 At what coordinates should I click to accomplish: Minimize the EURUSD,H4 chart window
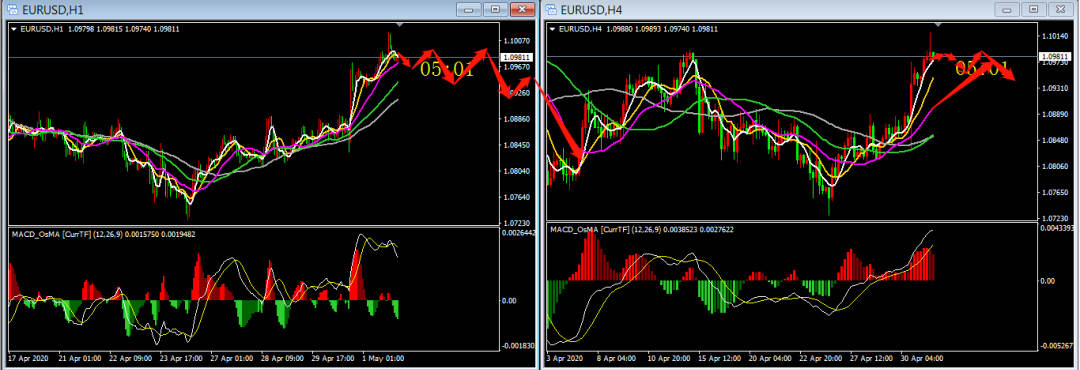(1008, 9)
